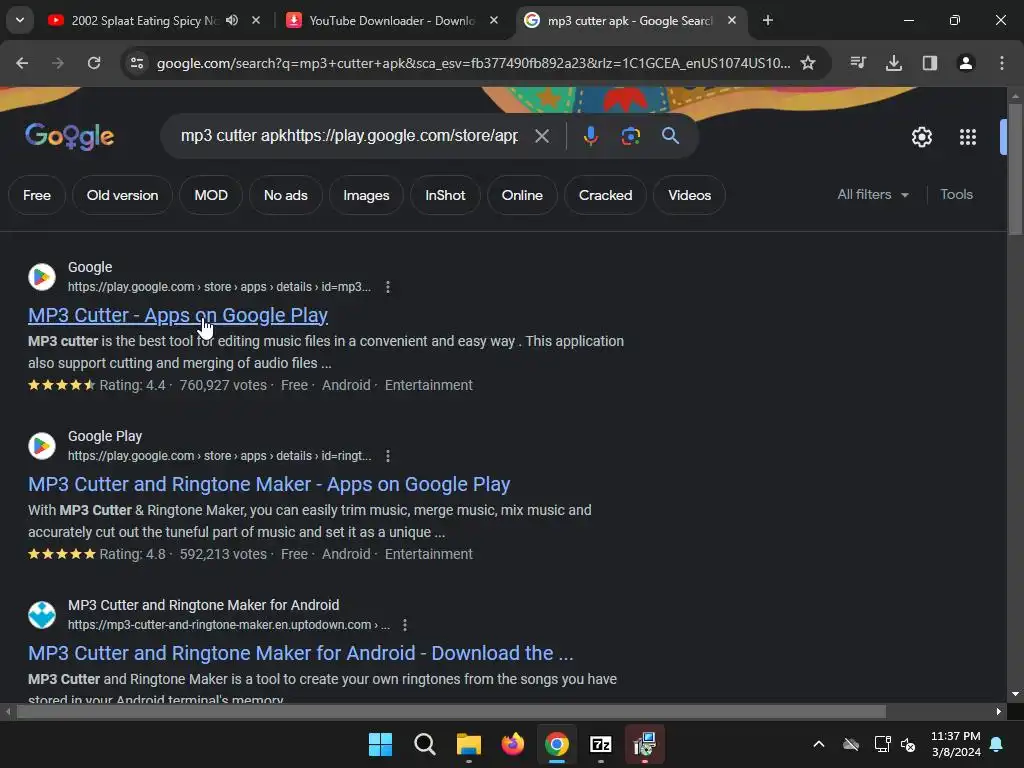Click the Uptodown site favicon

click(42, 615)
